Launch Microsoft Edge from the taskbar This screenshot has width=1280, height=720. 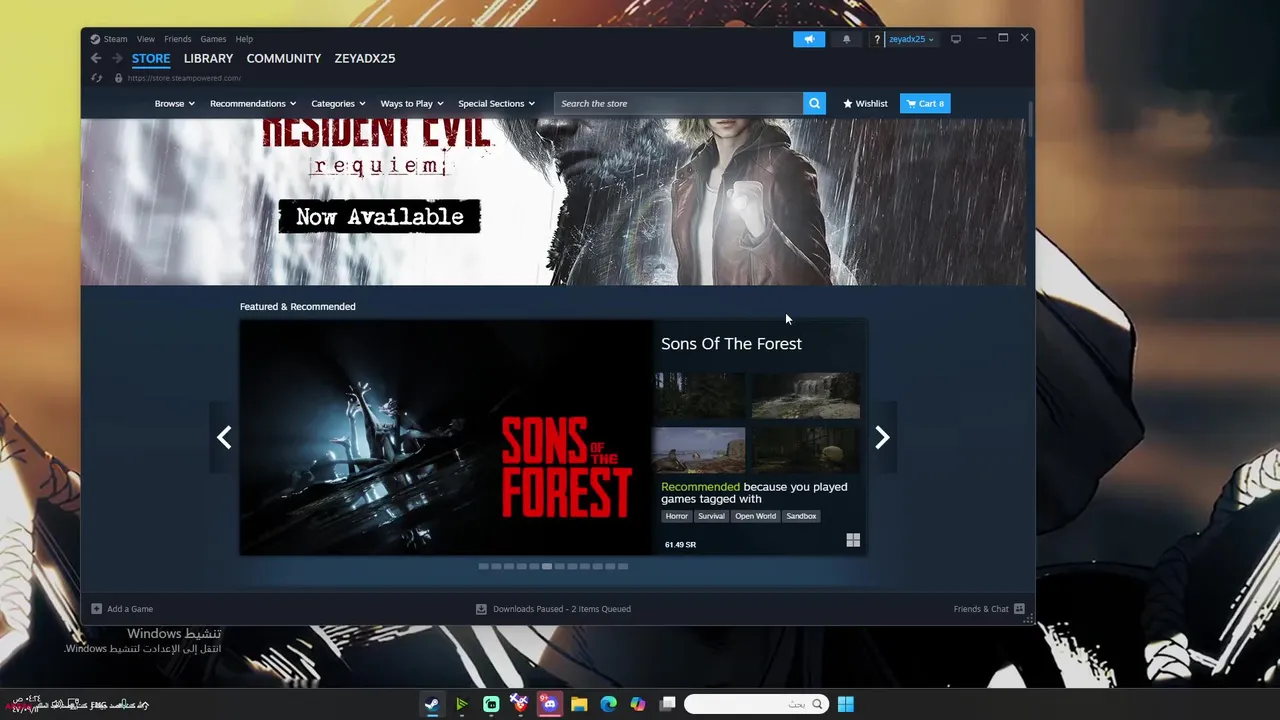coord(608,704)
